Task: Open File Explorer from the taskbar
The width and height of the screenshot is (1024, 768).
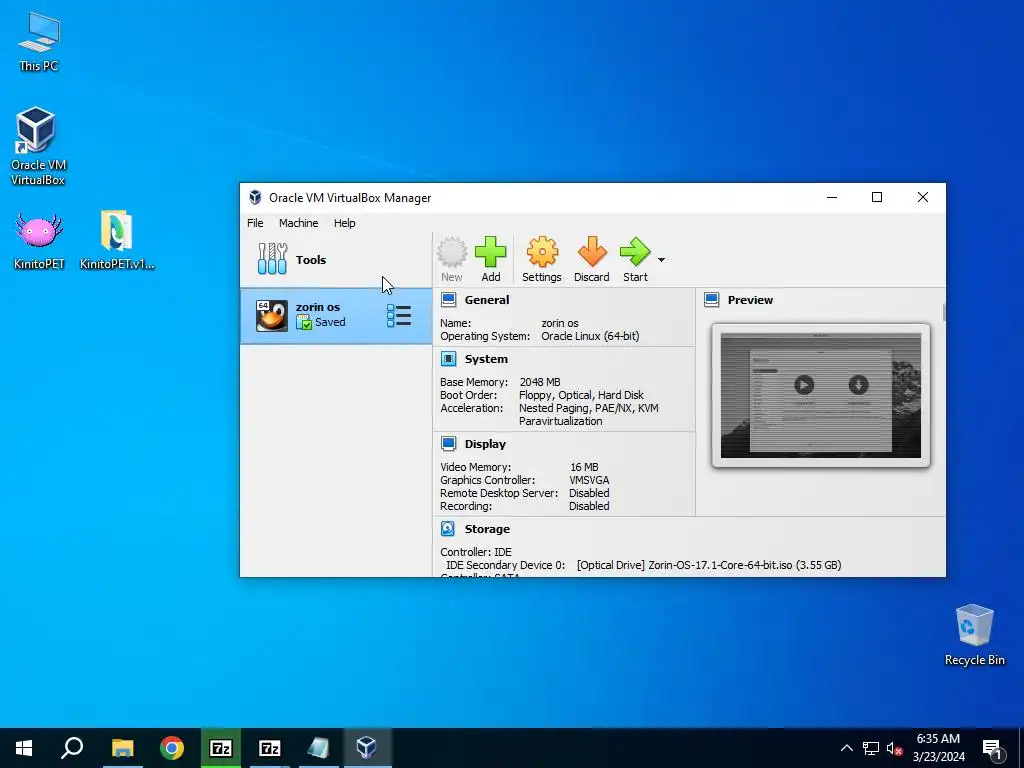Action: [x=122, y=748]
